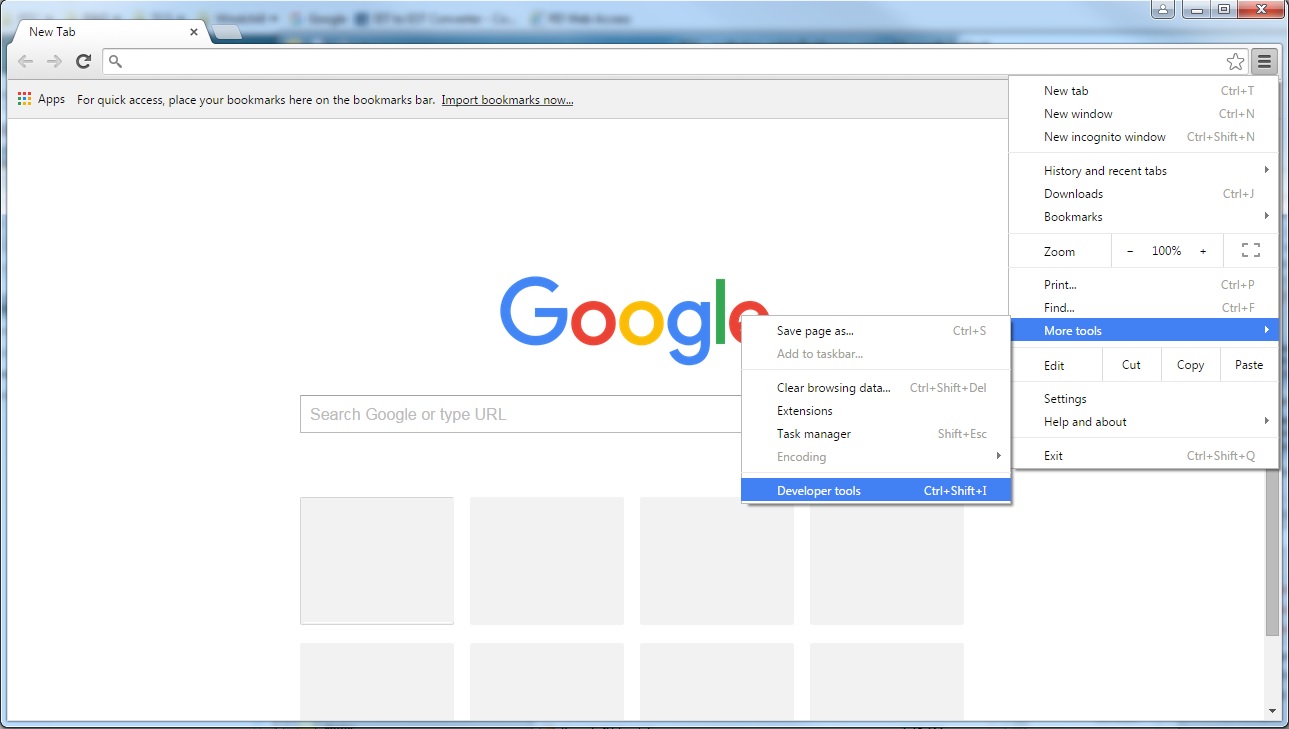The width and height of the screenshot is (1289, 729).
Task: Open a New incognito window
Action: tap(1144, 137)
